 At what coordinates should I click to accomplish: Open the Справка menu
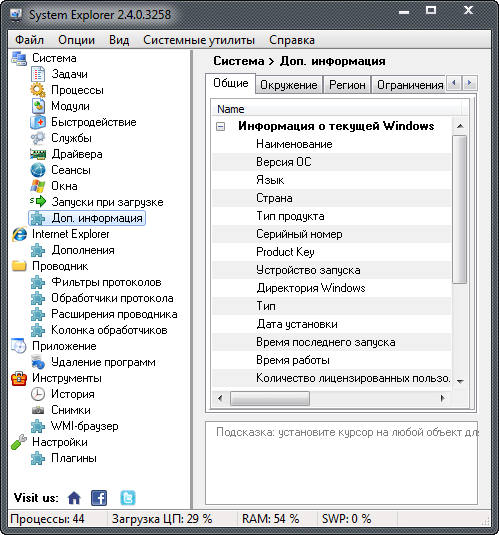click(x=292, y=40)
